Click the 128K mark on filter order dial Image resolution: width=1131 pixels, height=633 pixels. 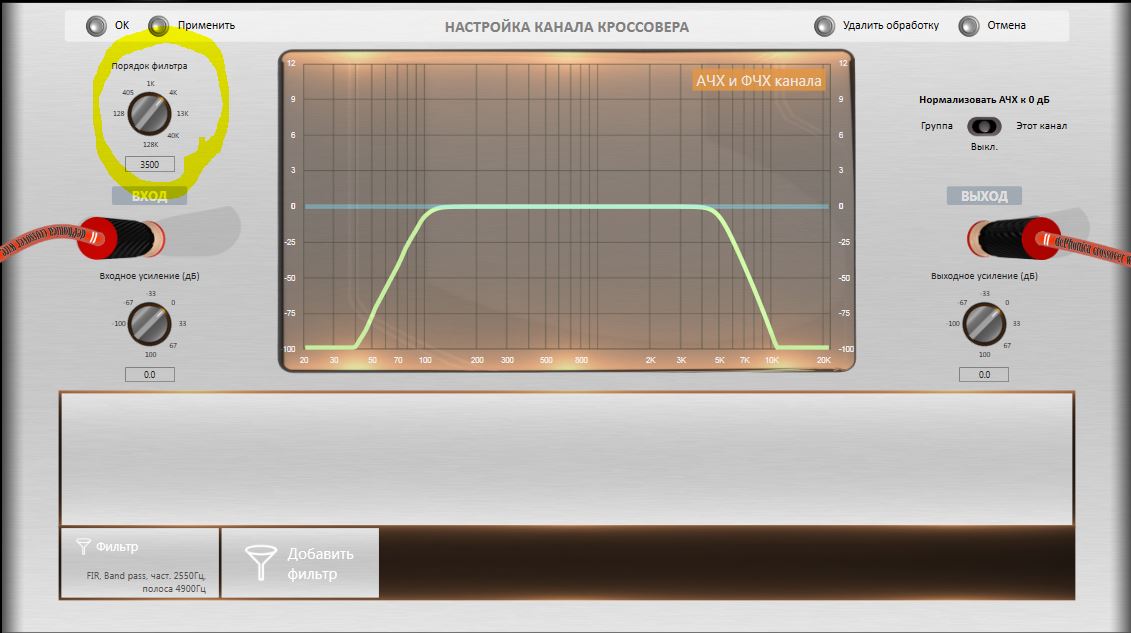click(150, 144)
